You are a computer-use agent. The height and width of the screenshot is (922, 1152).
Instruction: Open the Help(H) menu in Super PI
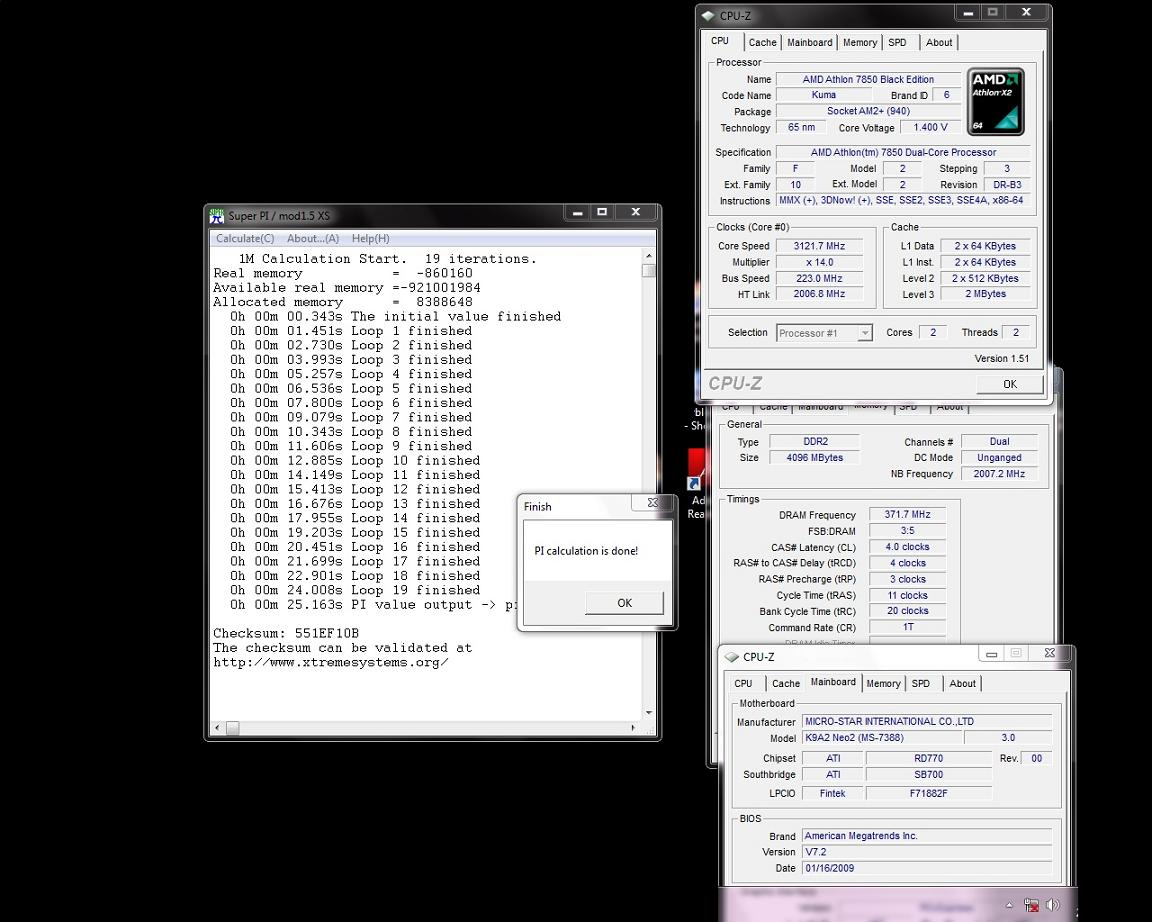tap(370, 239)
